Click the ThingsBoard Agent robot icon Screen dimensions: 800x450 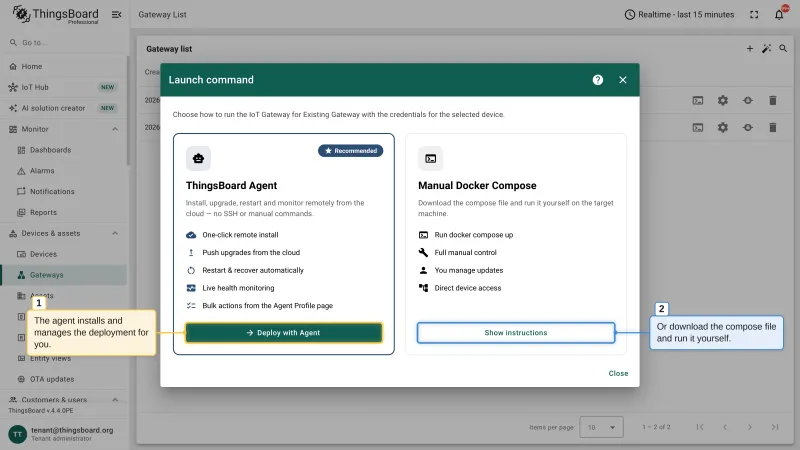198,158
